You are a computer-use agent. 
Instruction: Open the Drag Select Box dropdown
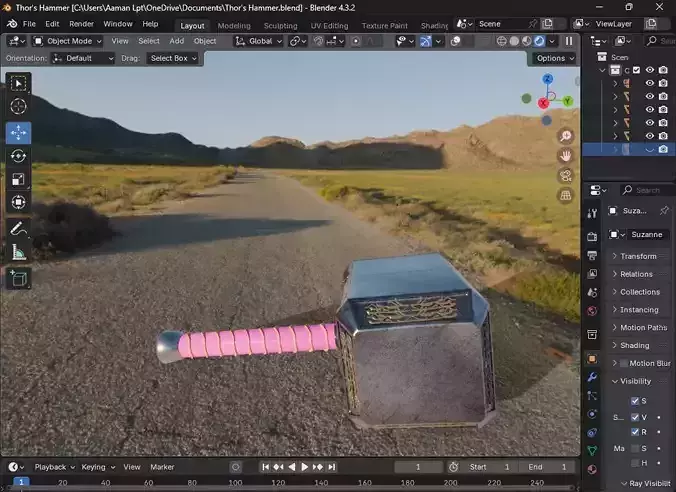pyautogui.click(x=173, y=58)
